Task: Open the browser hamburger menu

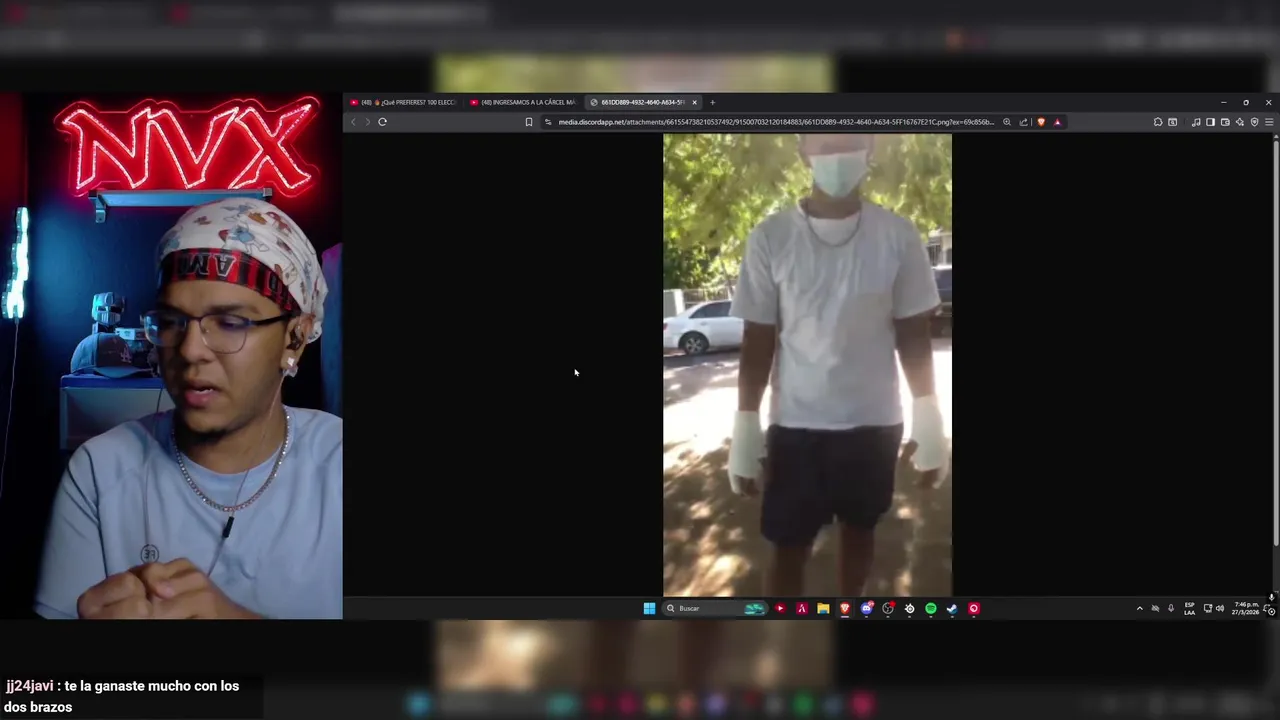Action: (1269, 122)
